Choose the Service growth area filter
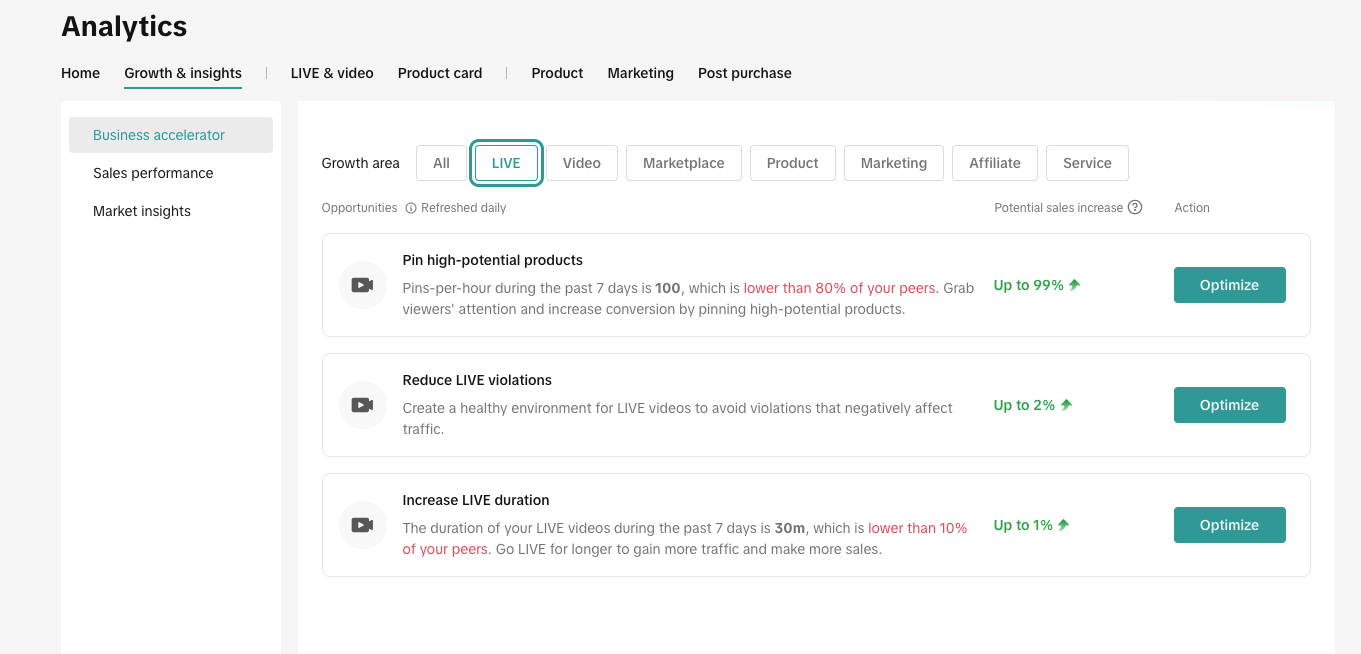 [1087, 163]
